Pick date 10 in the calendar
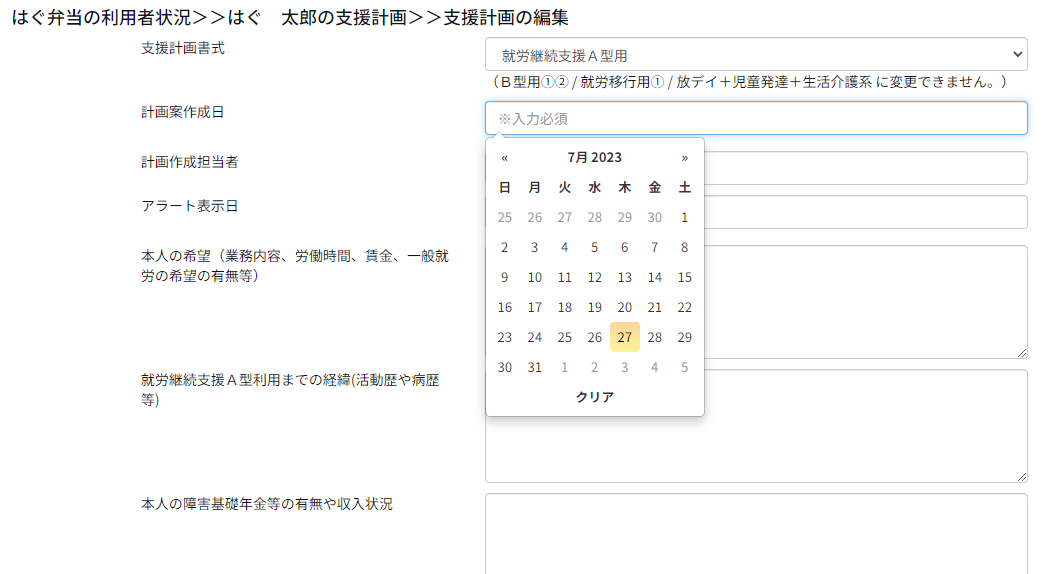The width and height of the screenshot is (1052, 574). pyautogui.click(x=535, y=278)
